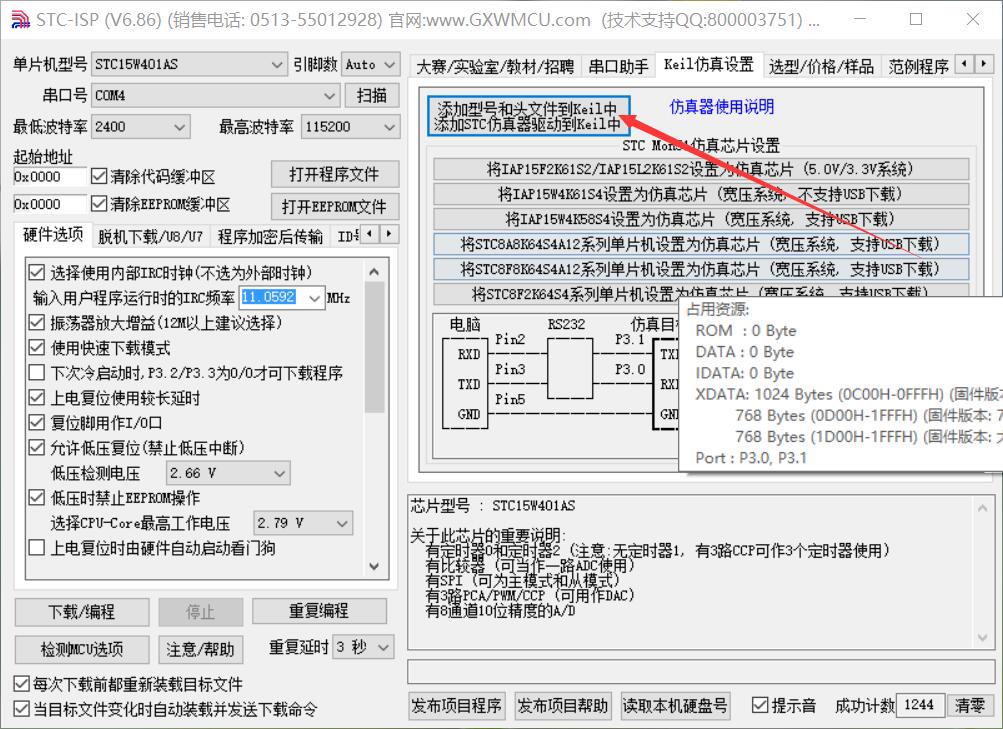Open 低压检测电压 2.66 V dropdown
This screenshot has height=729, width=1003.
[x=228, y=473]
